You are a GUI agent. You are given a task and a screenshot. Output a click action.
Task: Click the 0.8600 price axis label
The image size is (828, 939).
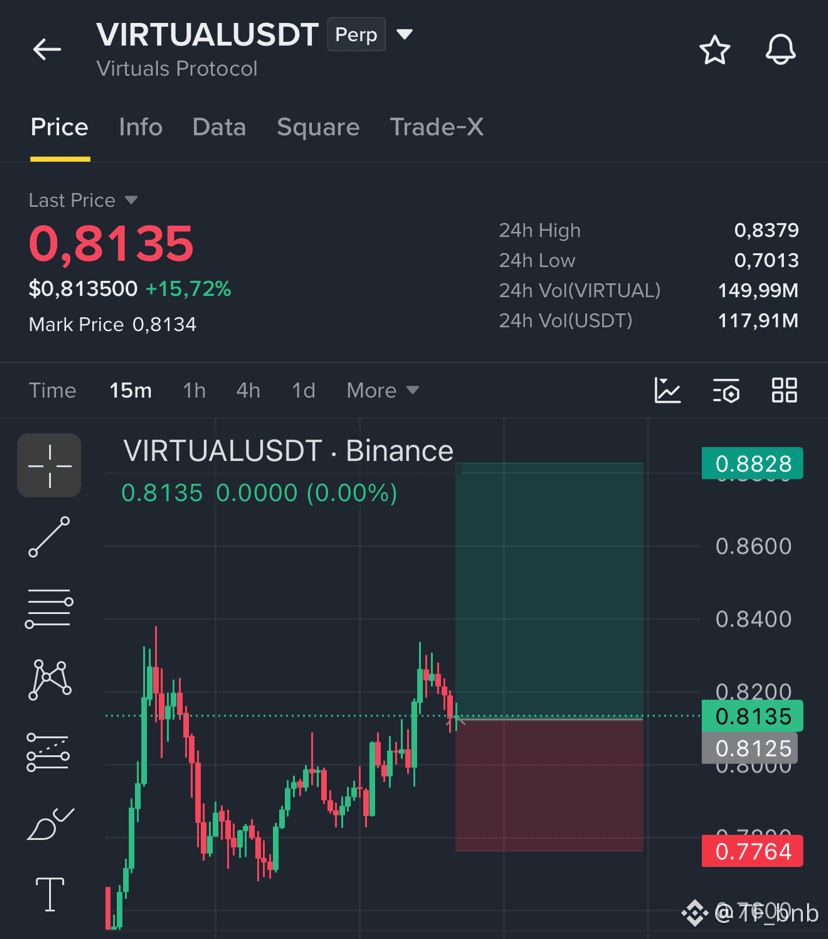tap(753, 546)
